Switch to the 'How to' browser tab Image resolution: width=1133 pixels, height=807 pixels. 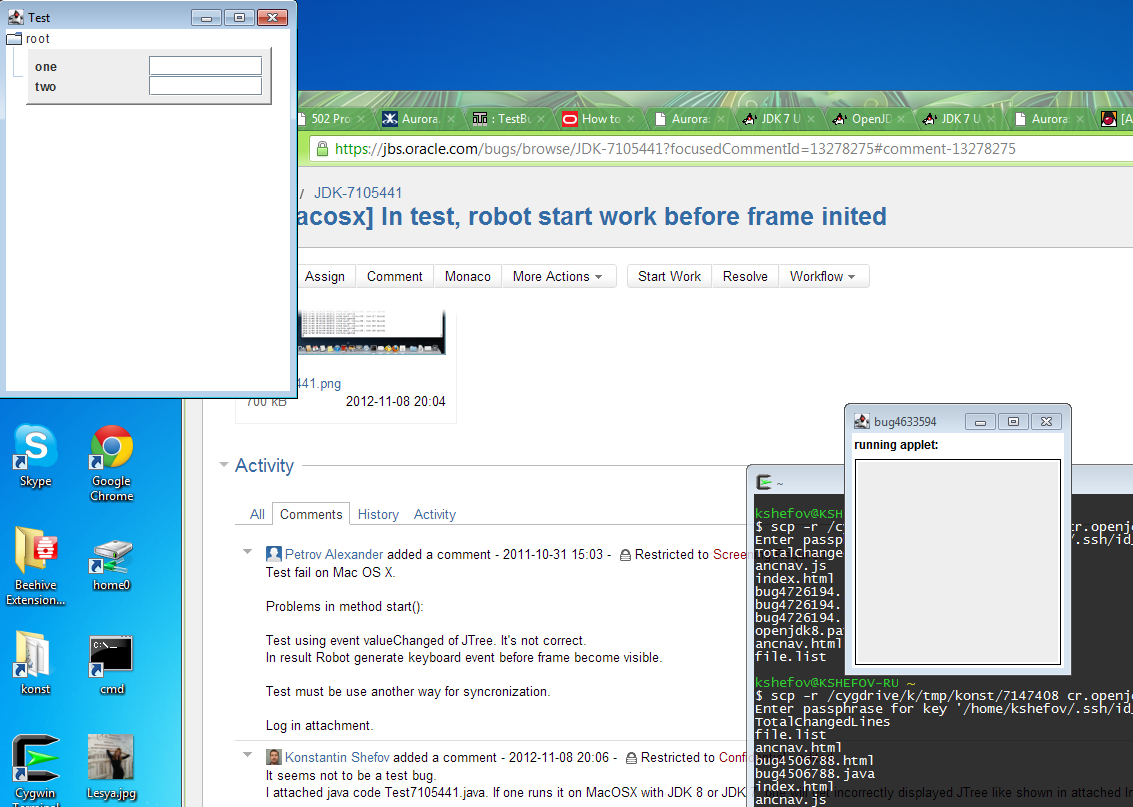pos(601,118)
